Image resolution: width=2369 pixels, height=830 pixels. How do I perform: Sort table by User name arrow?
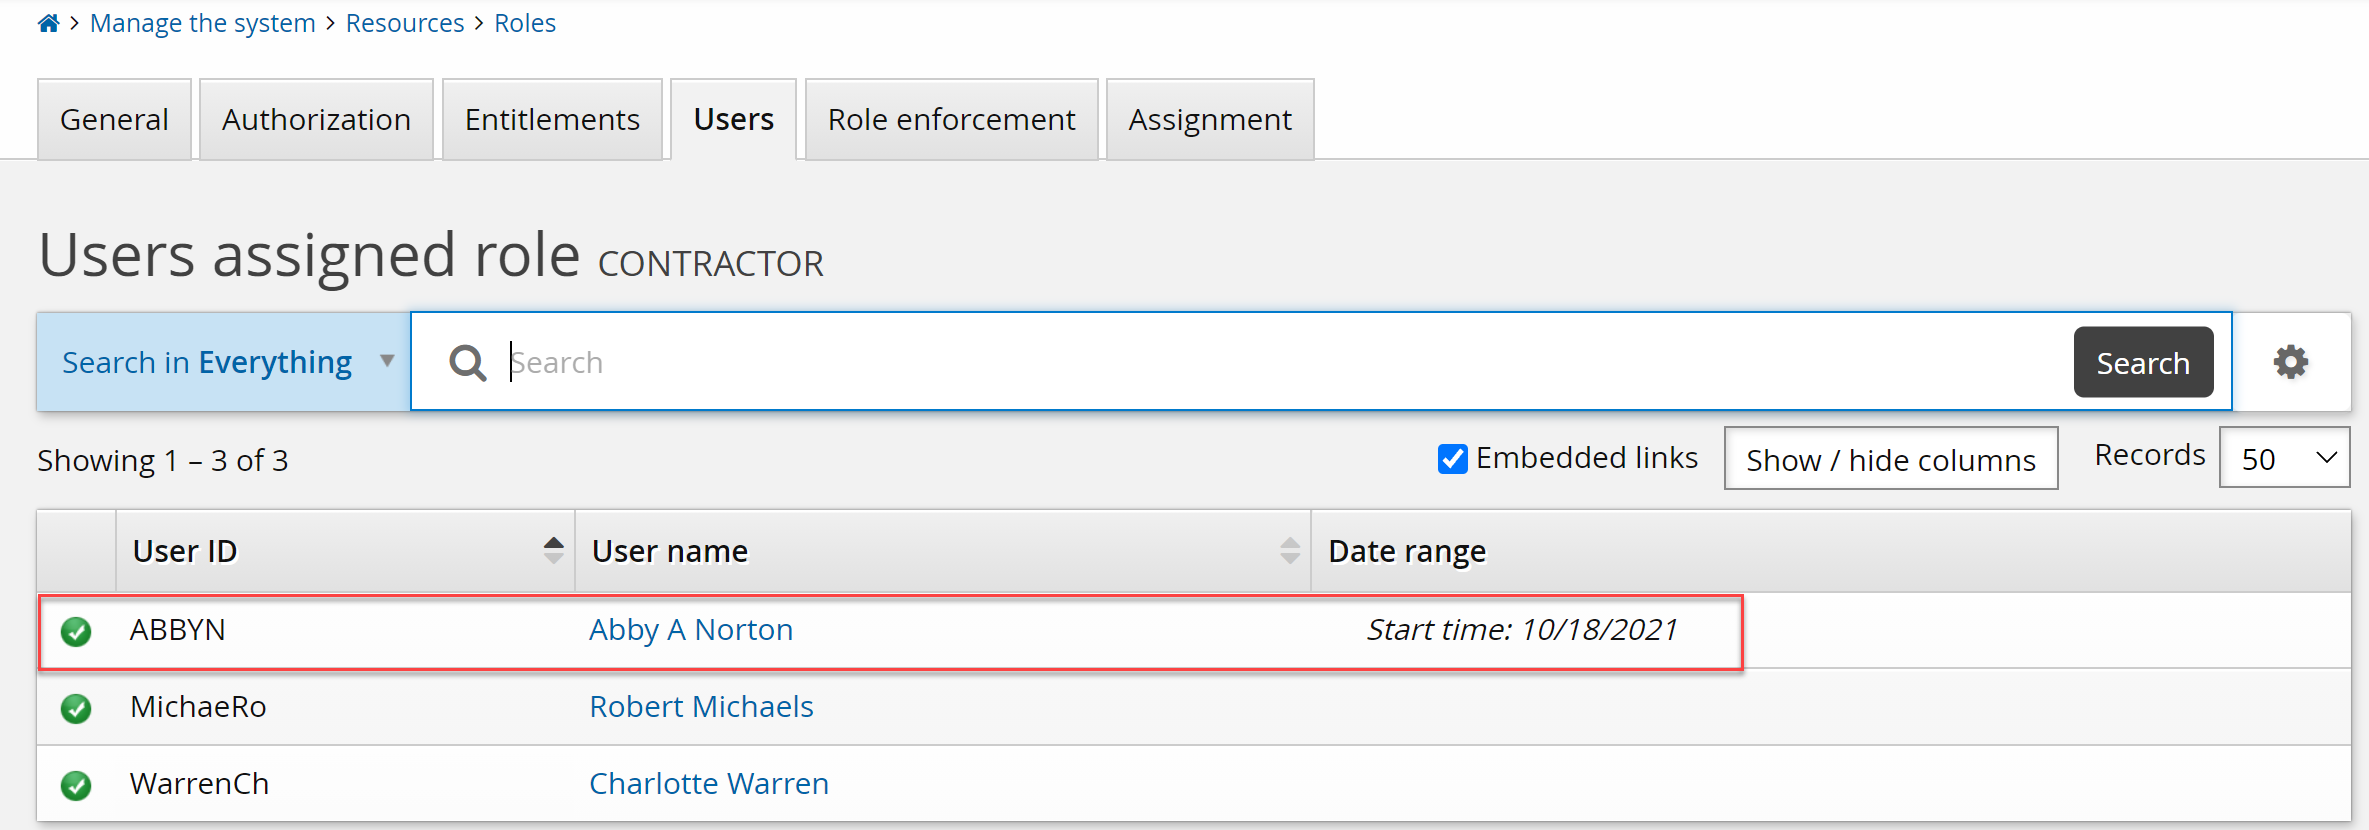(1289, 550)
